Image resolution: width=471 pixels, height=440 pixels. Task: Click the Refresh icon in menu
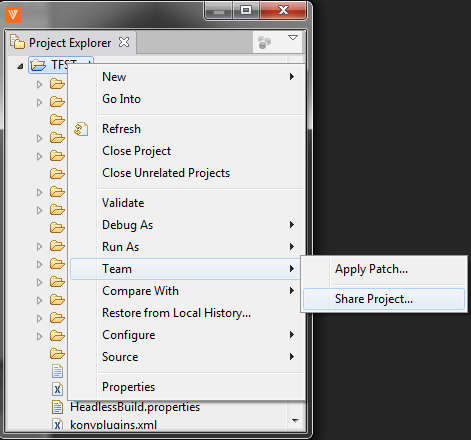click(81, 129)
